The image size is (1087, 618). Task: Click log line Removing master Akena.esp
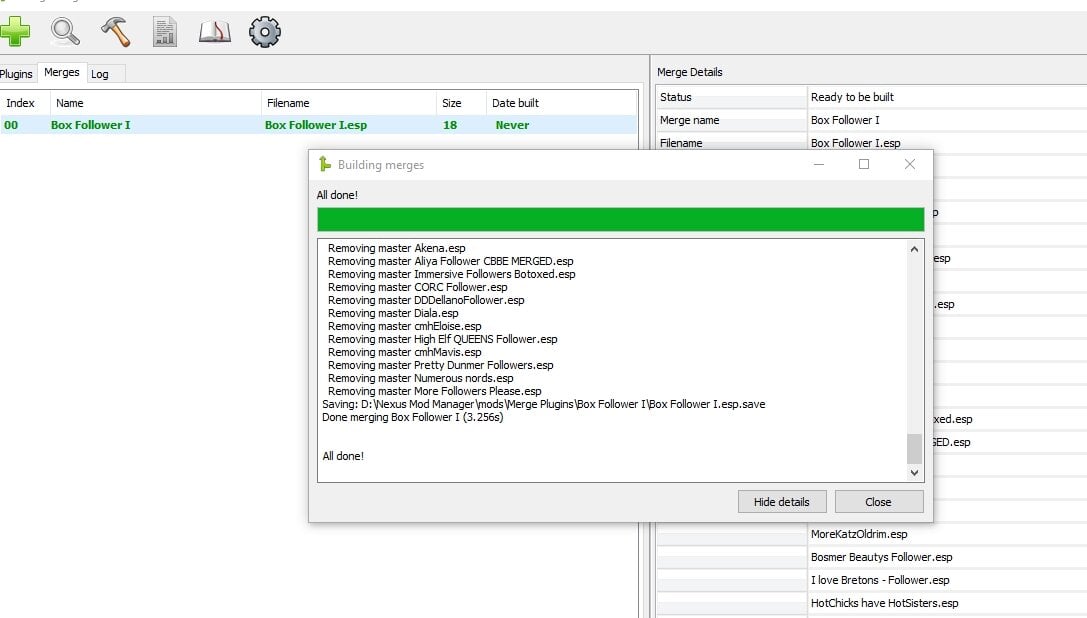pos(397,248)
